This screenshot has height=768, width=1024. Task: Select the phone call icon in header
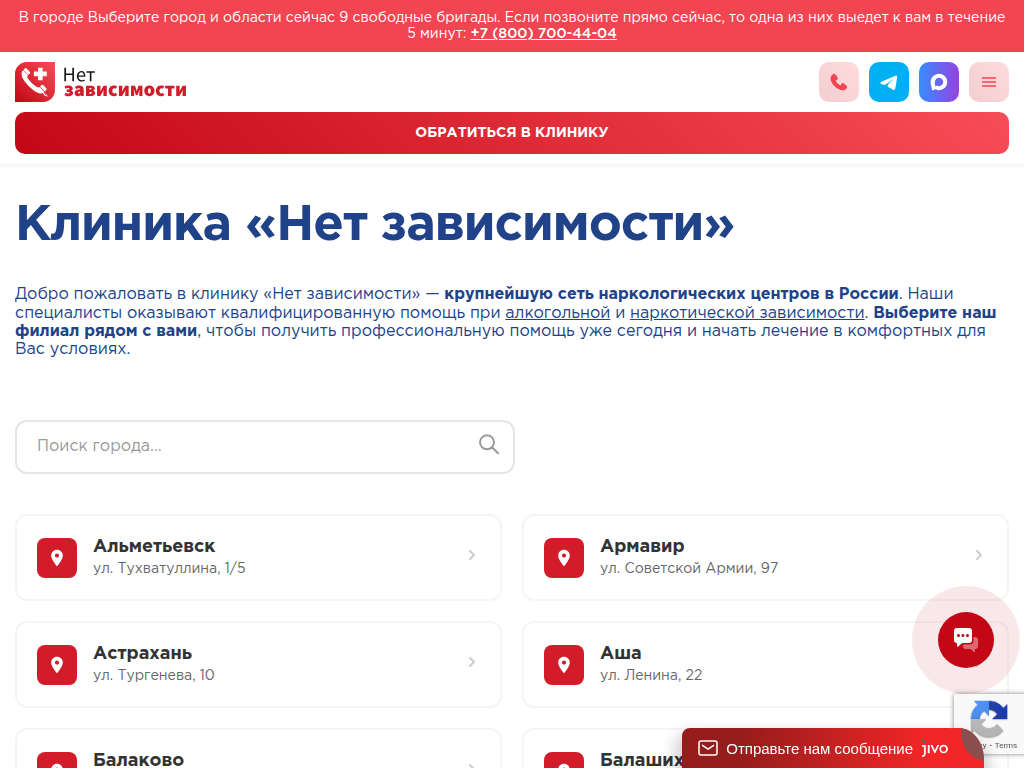tap(838, 82)
